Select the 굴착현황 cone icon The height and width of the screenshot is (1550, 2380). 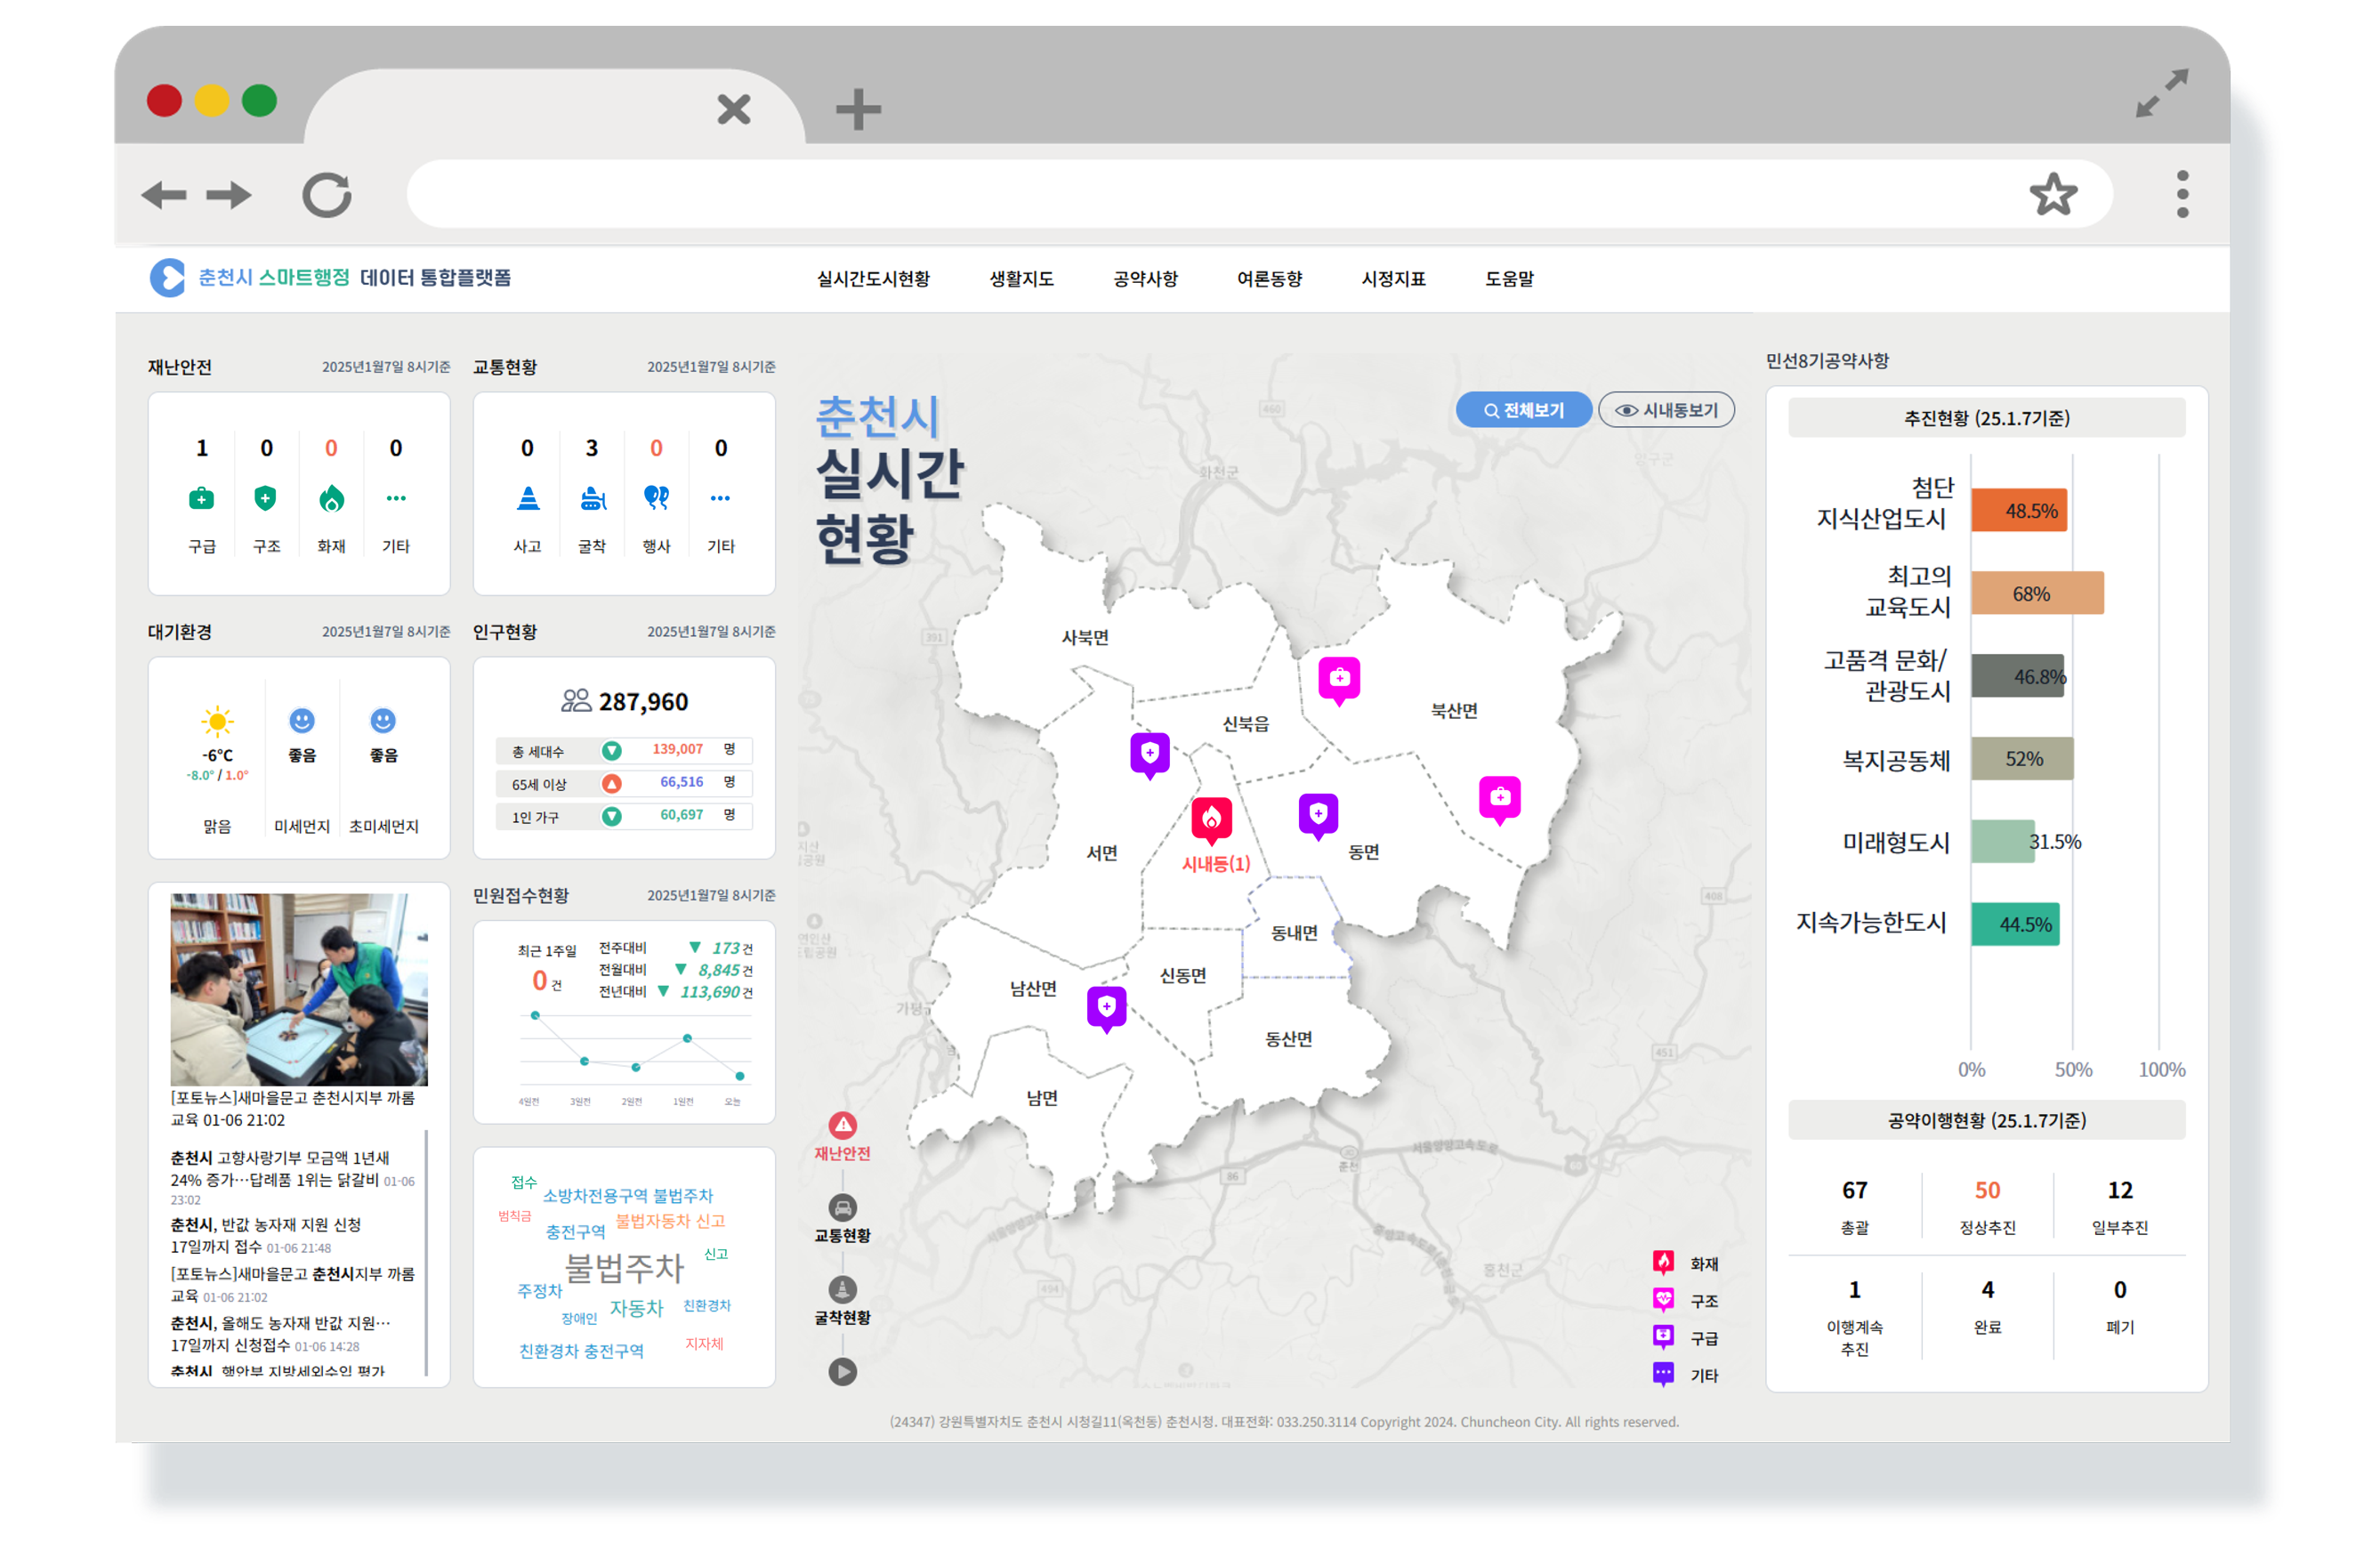click(842, 1290)
